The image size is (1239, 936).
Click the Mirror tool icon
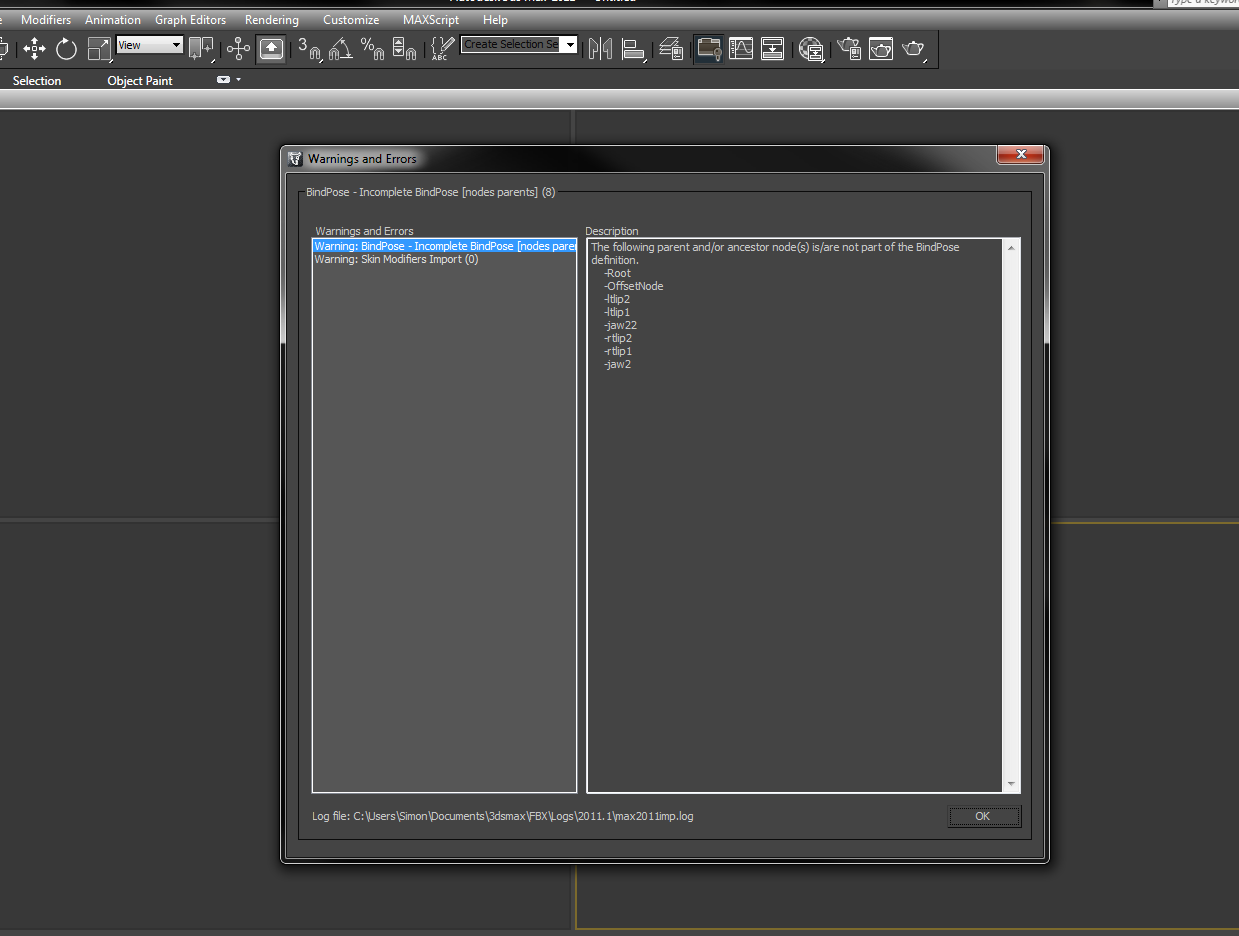point(600,48)
